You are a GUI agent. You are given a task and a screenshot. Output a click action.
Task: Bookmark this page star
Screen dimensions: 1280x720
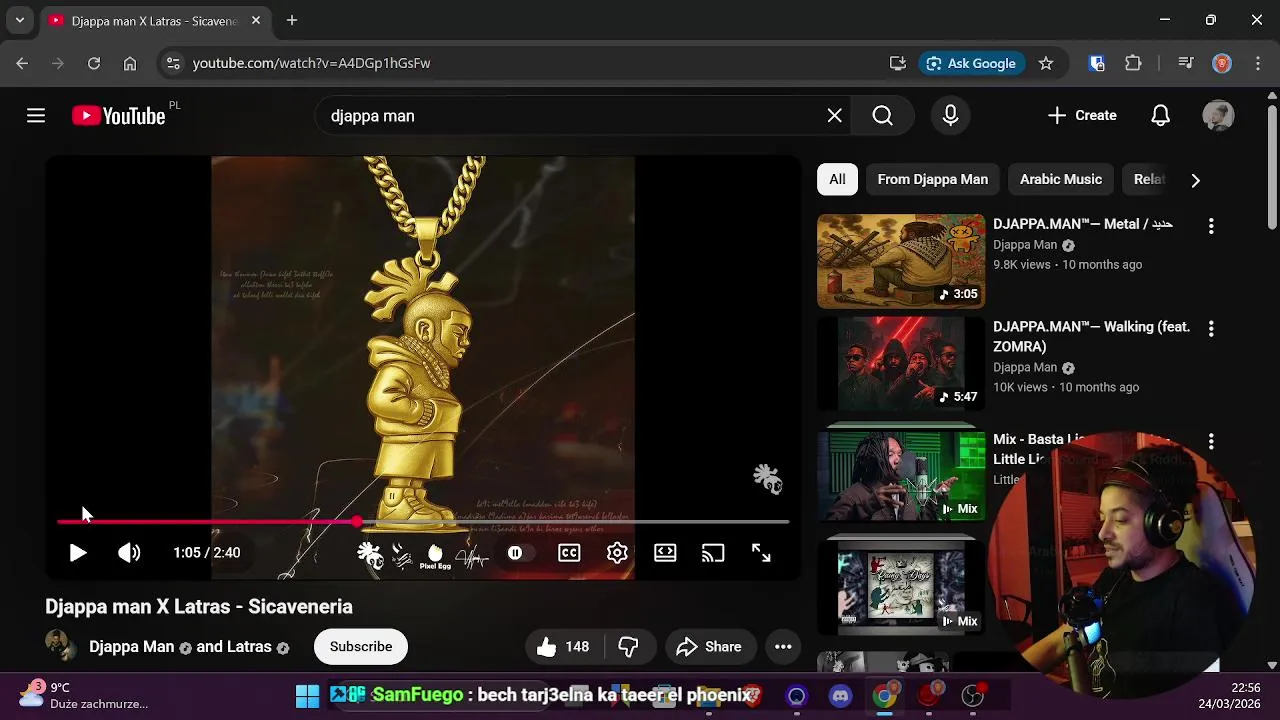click(1046, 63)
